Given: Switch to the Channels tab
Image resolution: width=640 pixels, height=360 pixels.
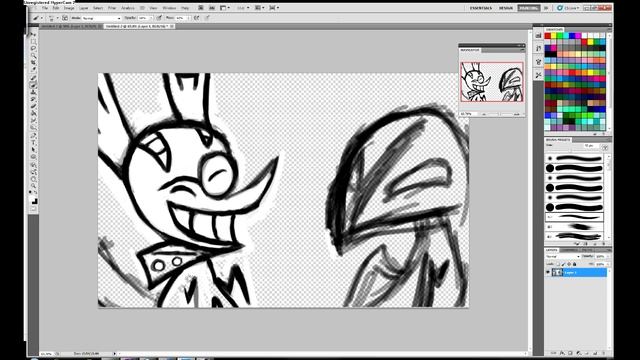Looking at the screenshot, I should 570,250.
